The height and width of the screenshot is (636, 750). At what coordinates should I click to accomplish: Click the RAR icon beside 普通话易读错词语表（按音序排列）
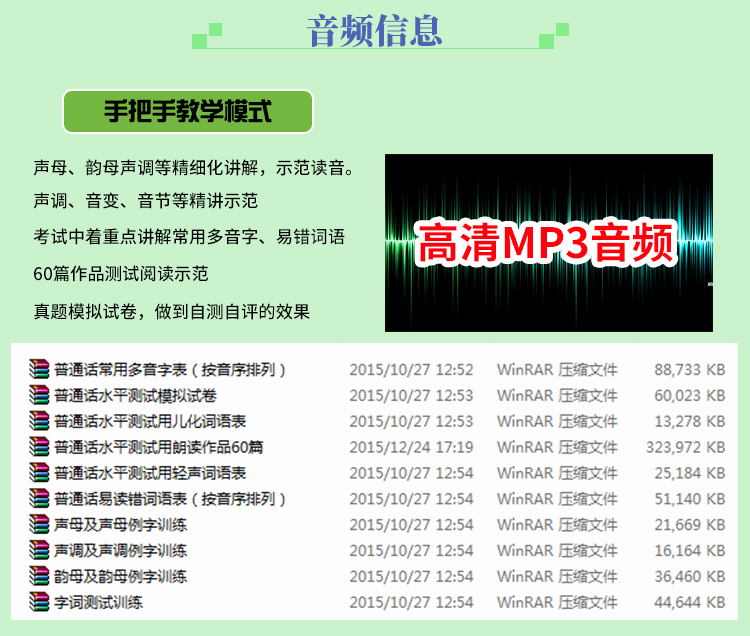[39, 499]
